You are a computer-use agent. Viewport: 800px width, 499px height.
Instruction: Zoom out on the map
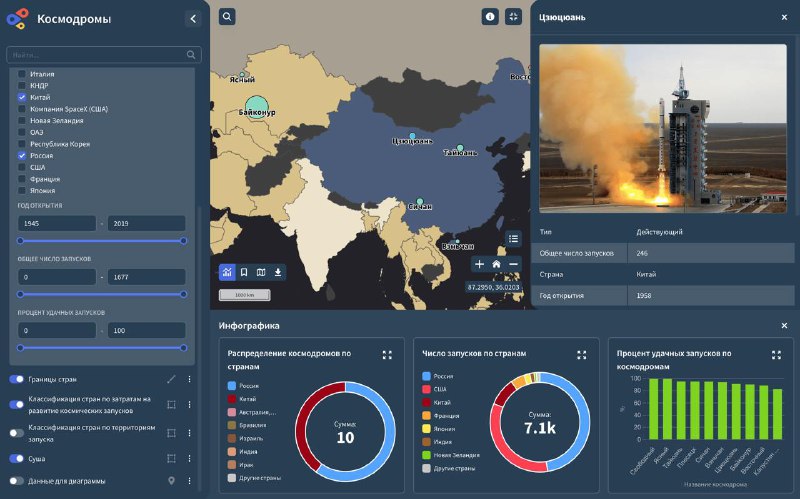tap(513, 264)
